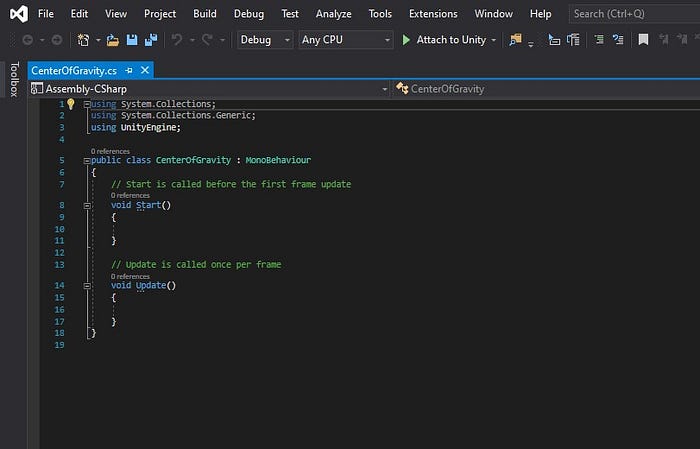Open the Window menu
Image resolution: width=700 pixels, height=449 pixels.
(493, 14)
